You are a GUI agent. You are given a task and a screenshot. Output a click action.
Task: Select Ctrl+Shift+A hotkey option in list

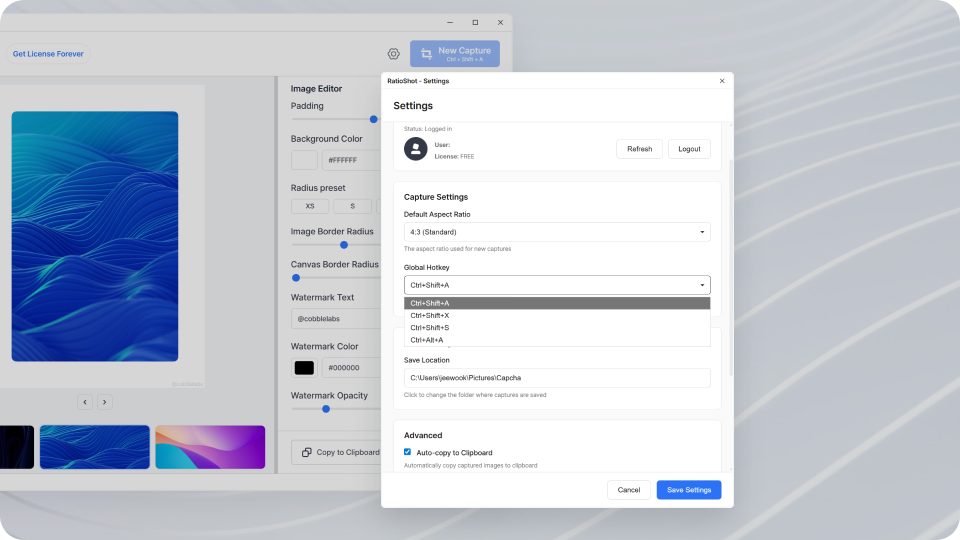[557, 303]
